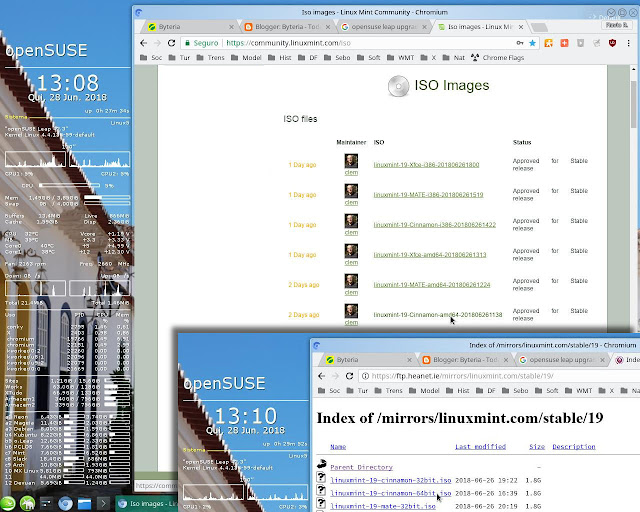Open the Model bookmark folder, top window
Viewport: 640px width, 512px height.
click(x=246, y=58)
